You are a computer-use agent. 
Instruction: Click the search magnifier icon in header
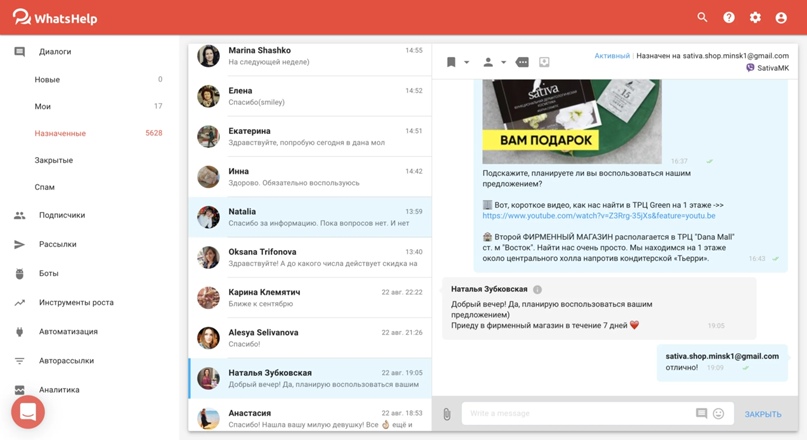tap(702, 17)
